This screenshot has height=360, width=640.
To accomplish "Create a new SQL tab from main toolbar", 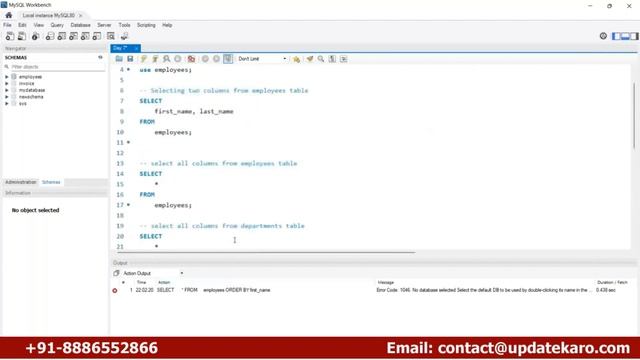I will [x=10, y=36].
